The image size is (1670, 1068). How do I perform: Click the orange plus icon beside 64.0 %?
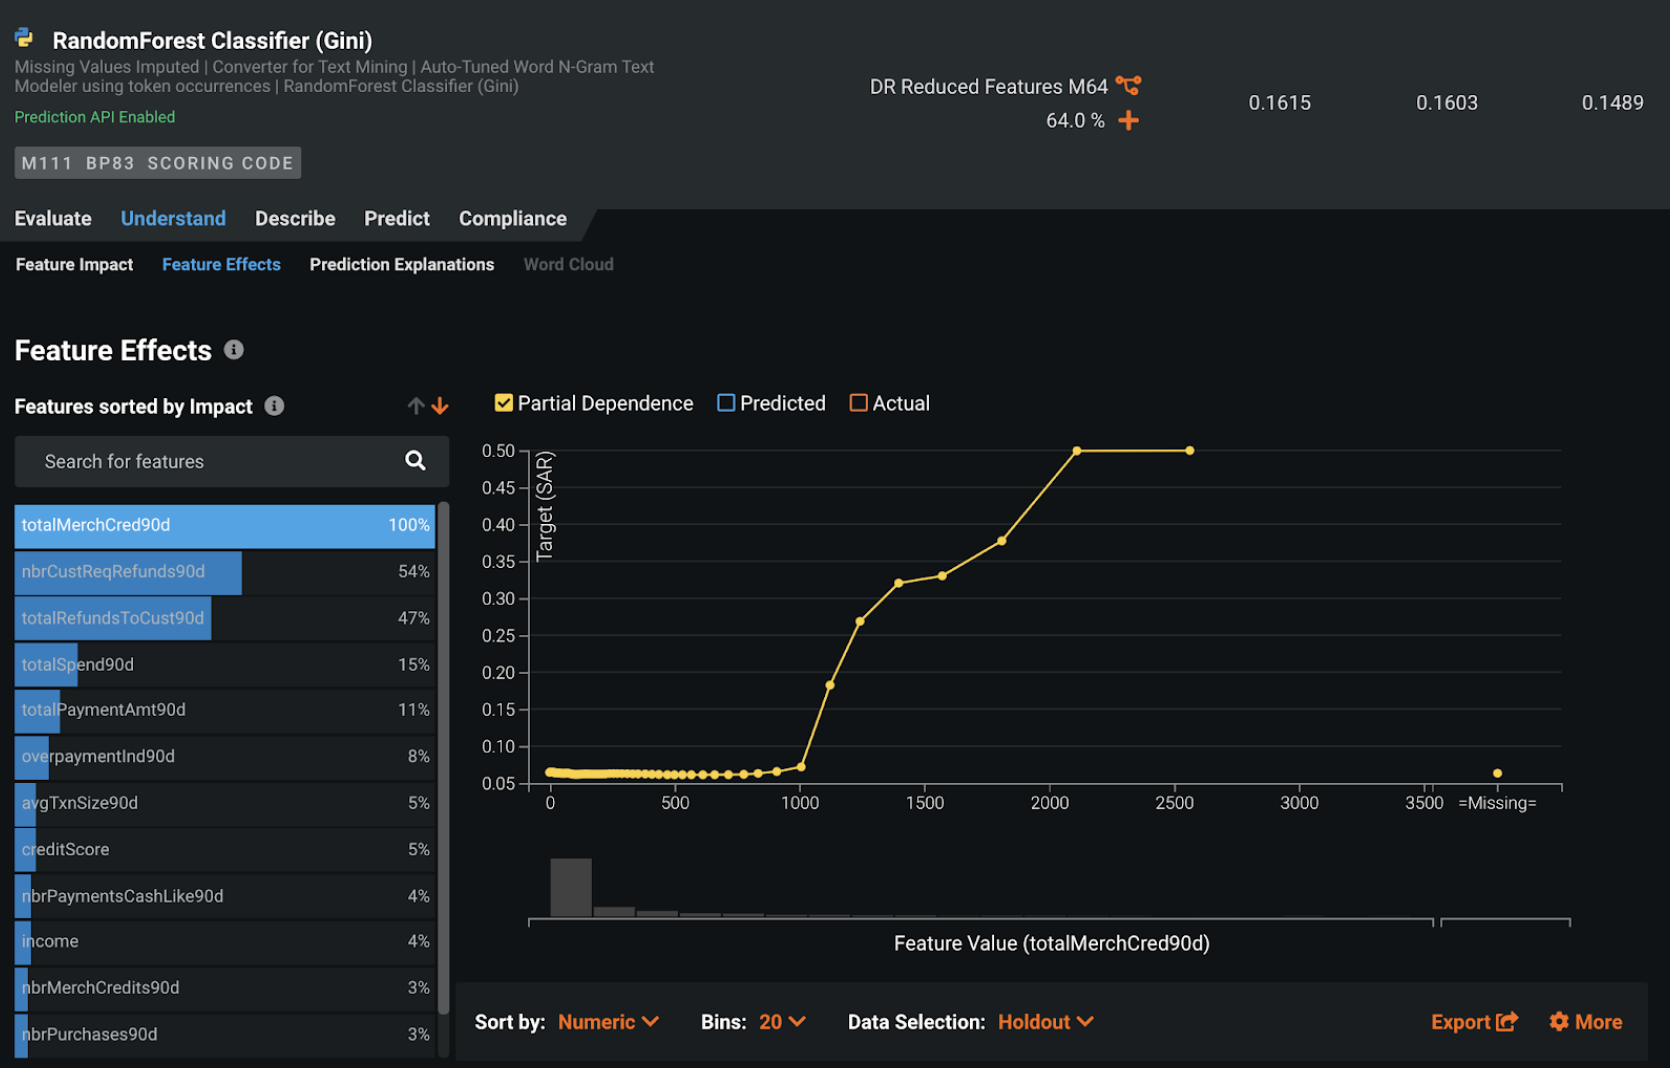click(1128, 121)
